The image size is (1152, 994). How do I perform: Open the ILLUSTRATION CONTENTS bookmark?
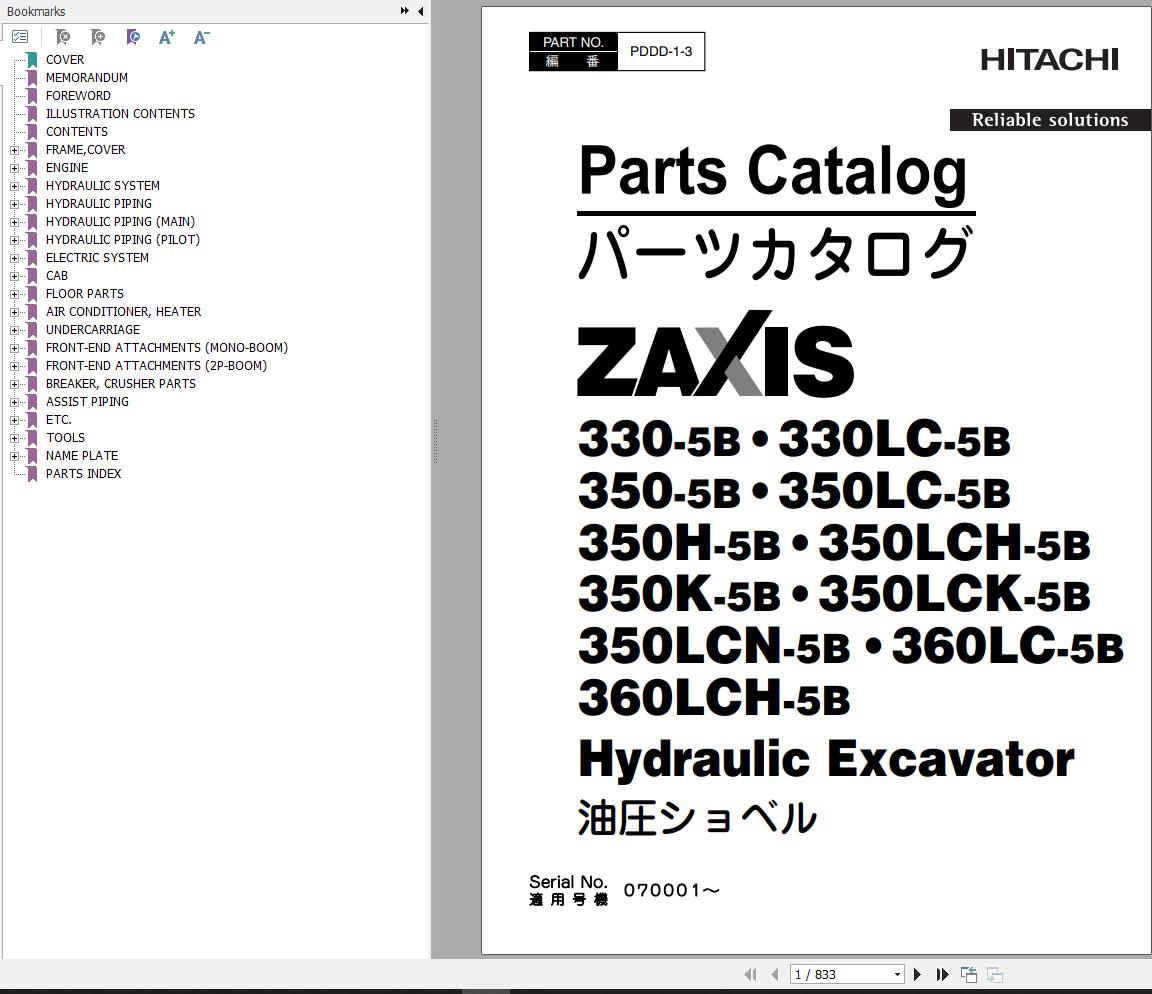click(120, 114)
